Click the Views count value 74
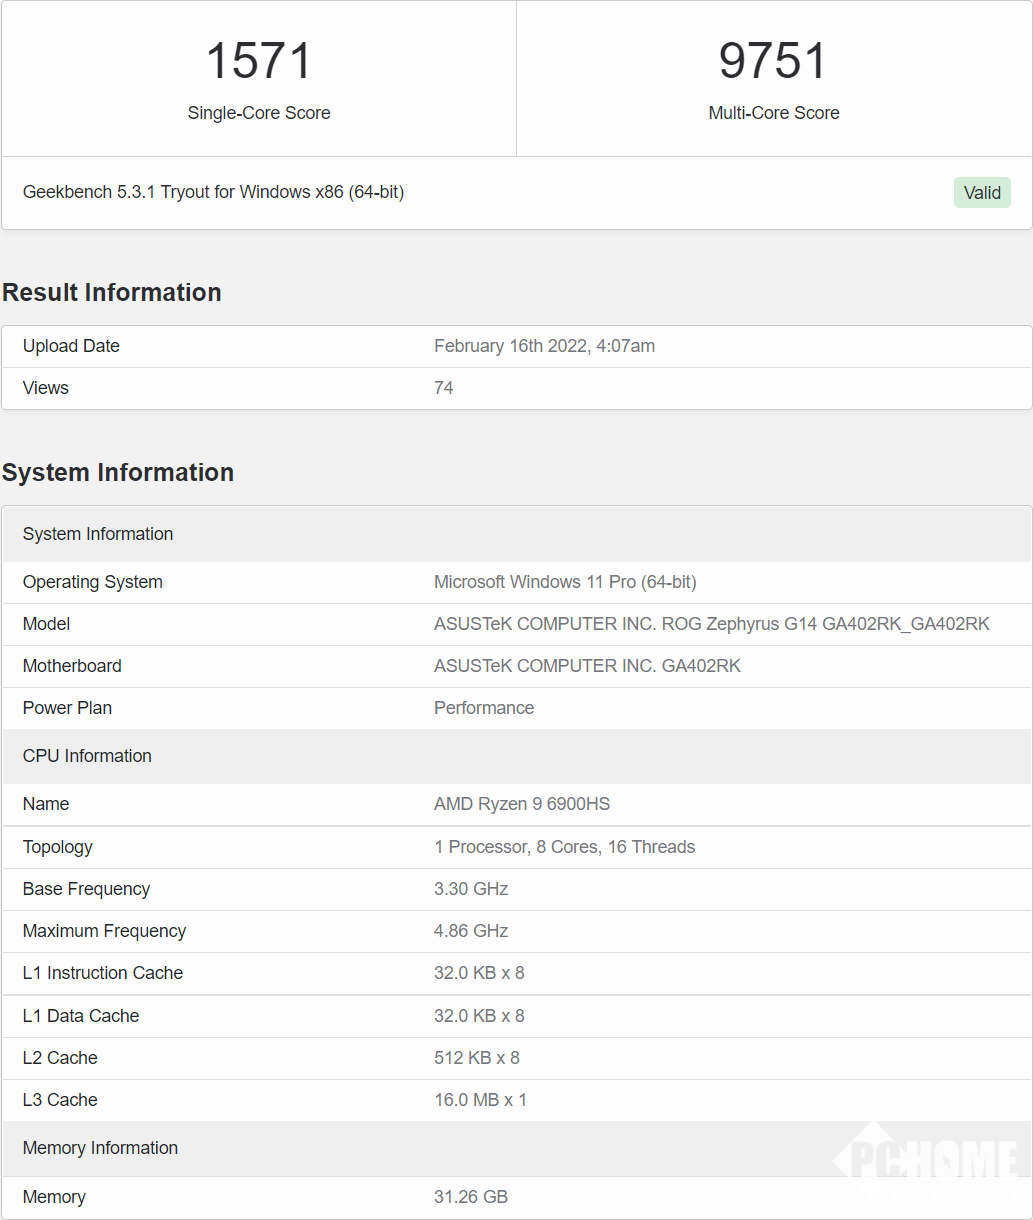This screenshot has height=1220, width=1033. [443, 388]
